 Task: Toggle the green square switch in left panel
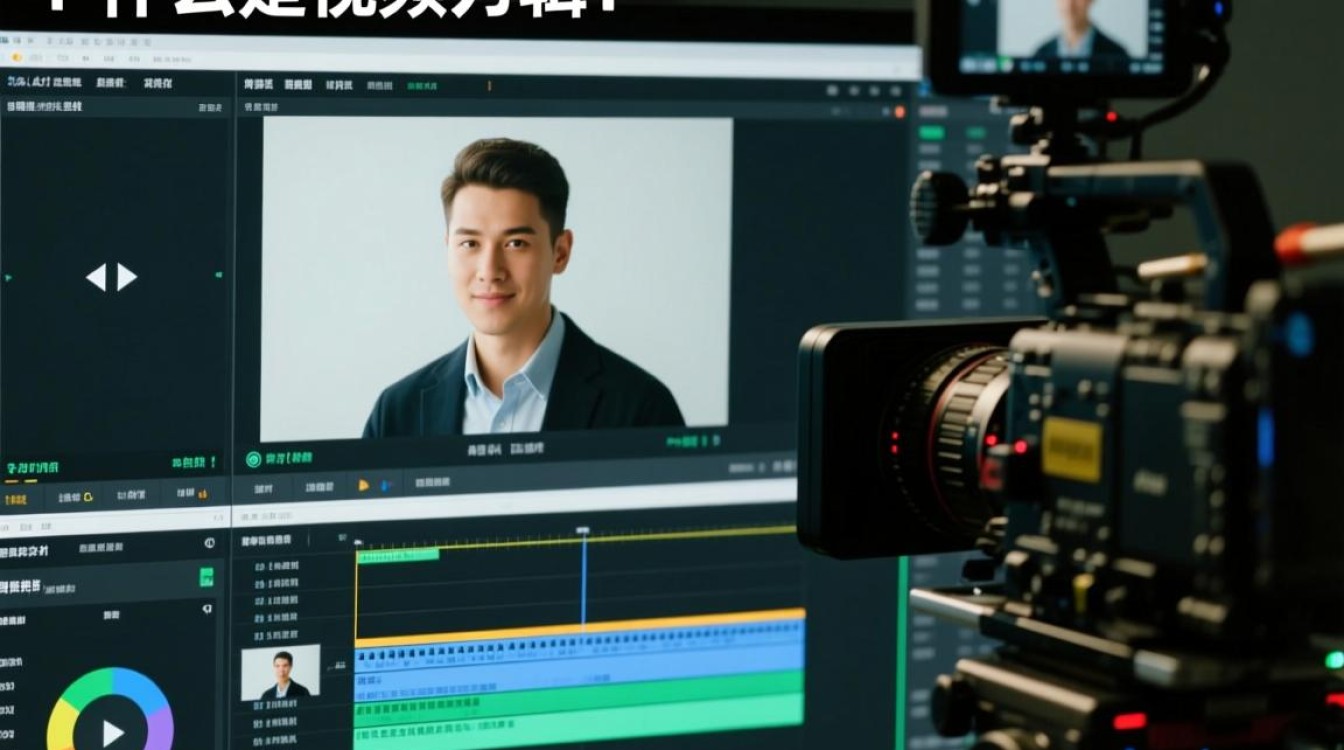coord(206,577)
